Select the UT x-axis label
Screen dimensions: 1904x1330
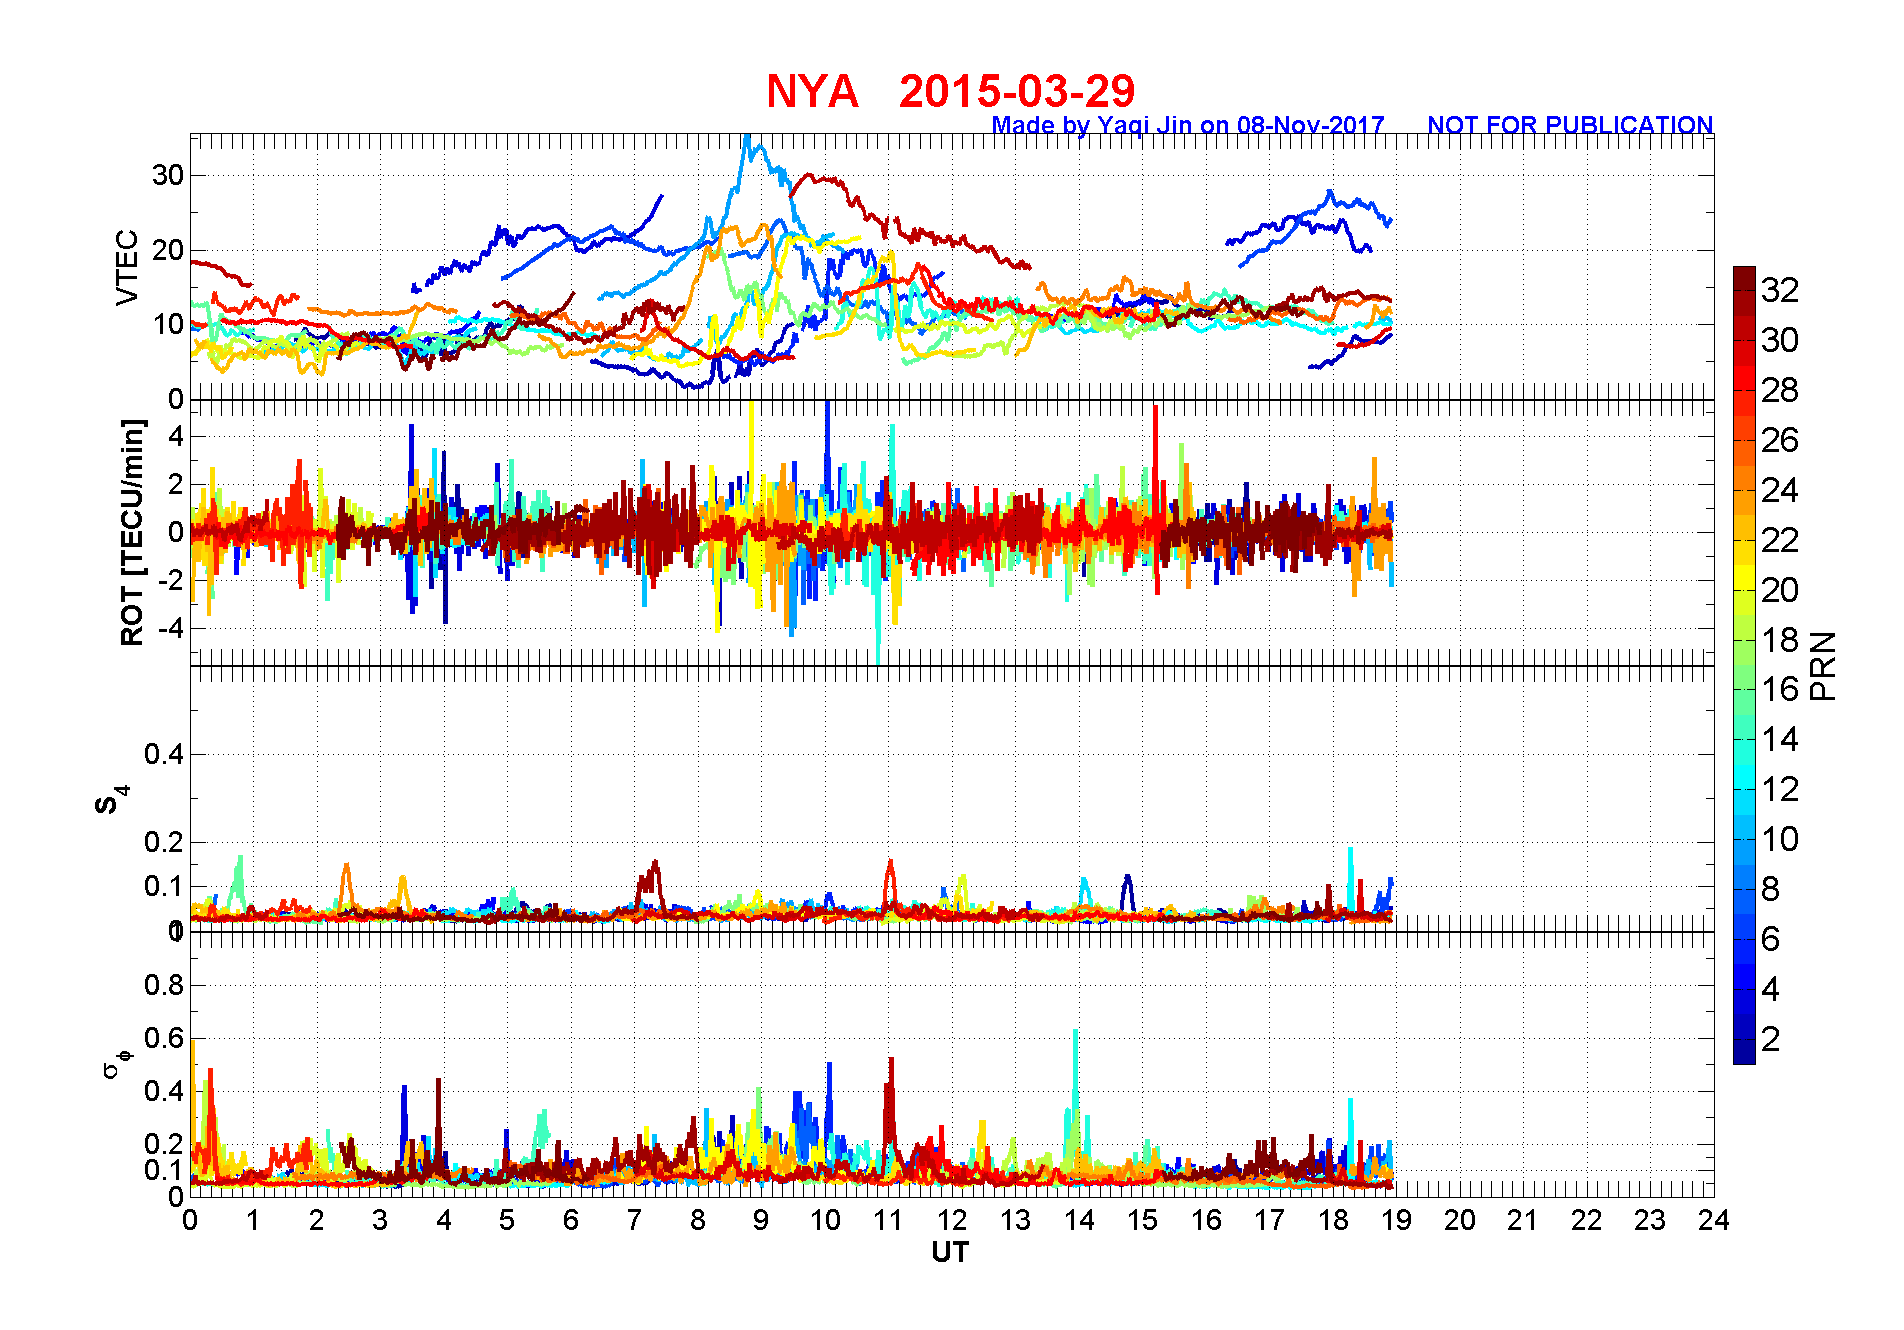pos(950,1252)
